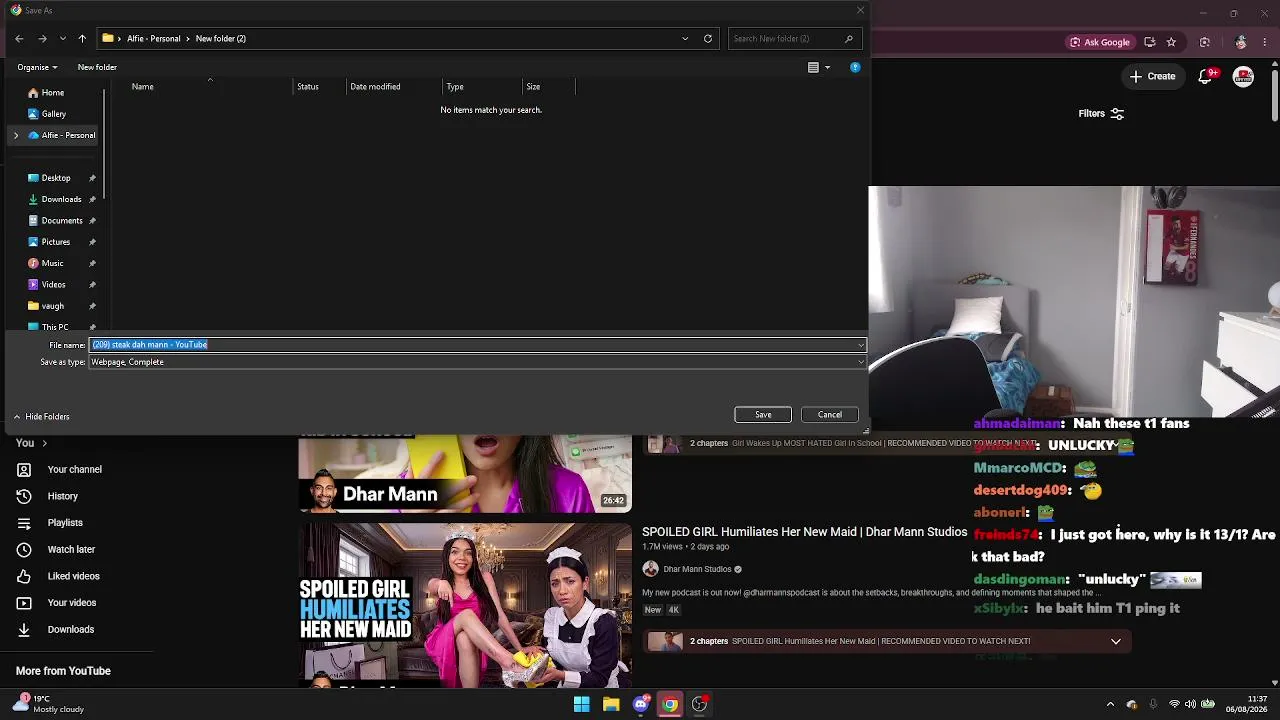Screen dimensions: 1280x720
Task: Click the File name text field
Action: (472, 345)
